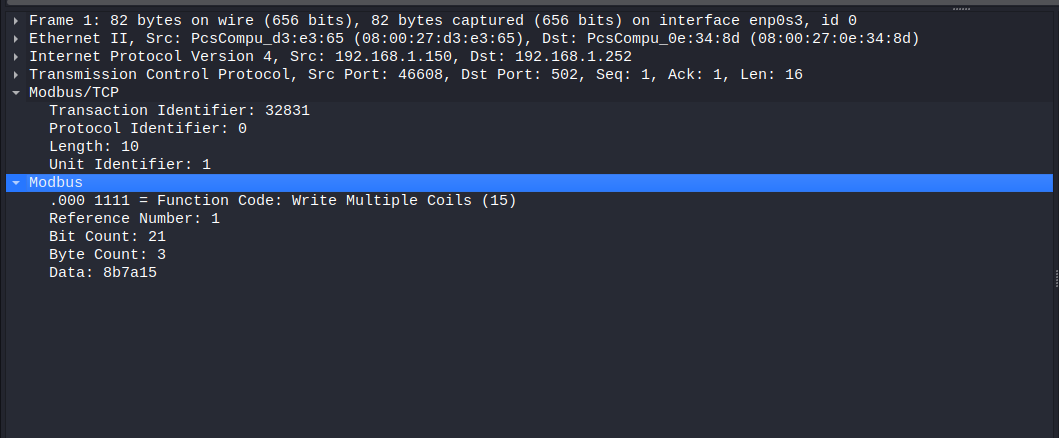This screenshot has height=438, width=1059.
Task: Select the Byte Count: 3 row
Action: 106,254
